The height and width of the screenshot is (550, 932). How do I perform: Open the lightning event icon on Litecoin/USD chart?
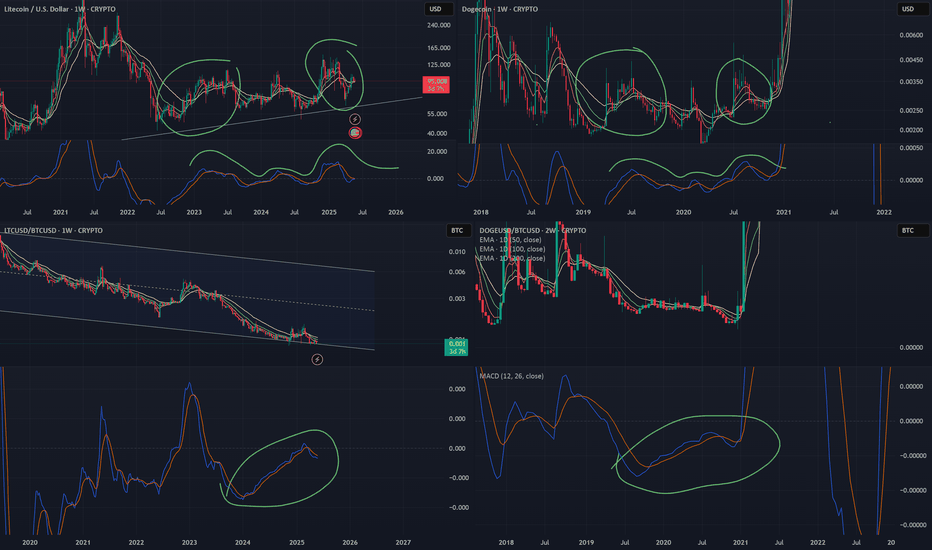pos(354,120)
